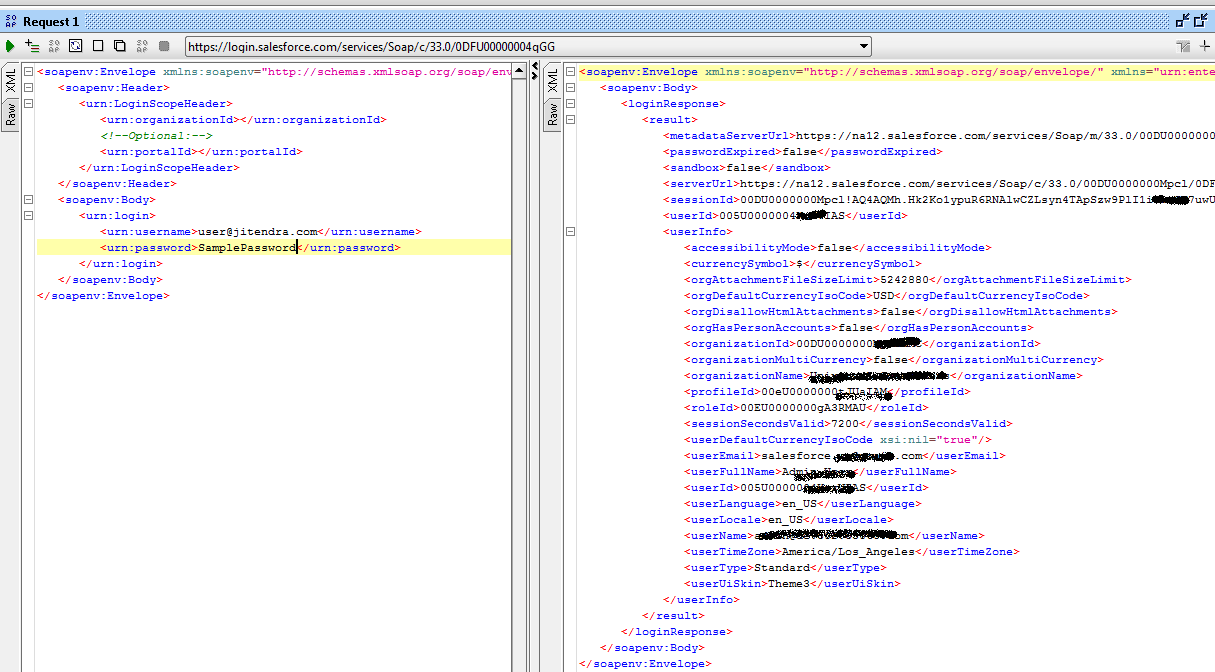Viewport: 1215px width, 672px height.
Task: Click userType Standard line
Action: point(785,568)
